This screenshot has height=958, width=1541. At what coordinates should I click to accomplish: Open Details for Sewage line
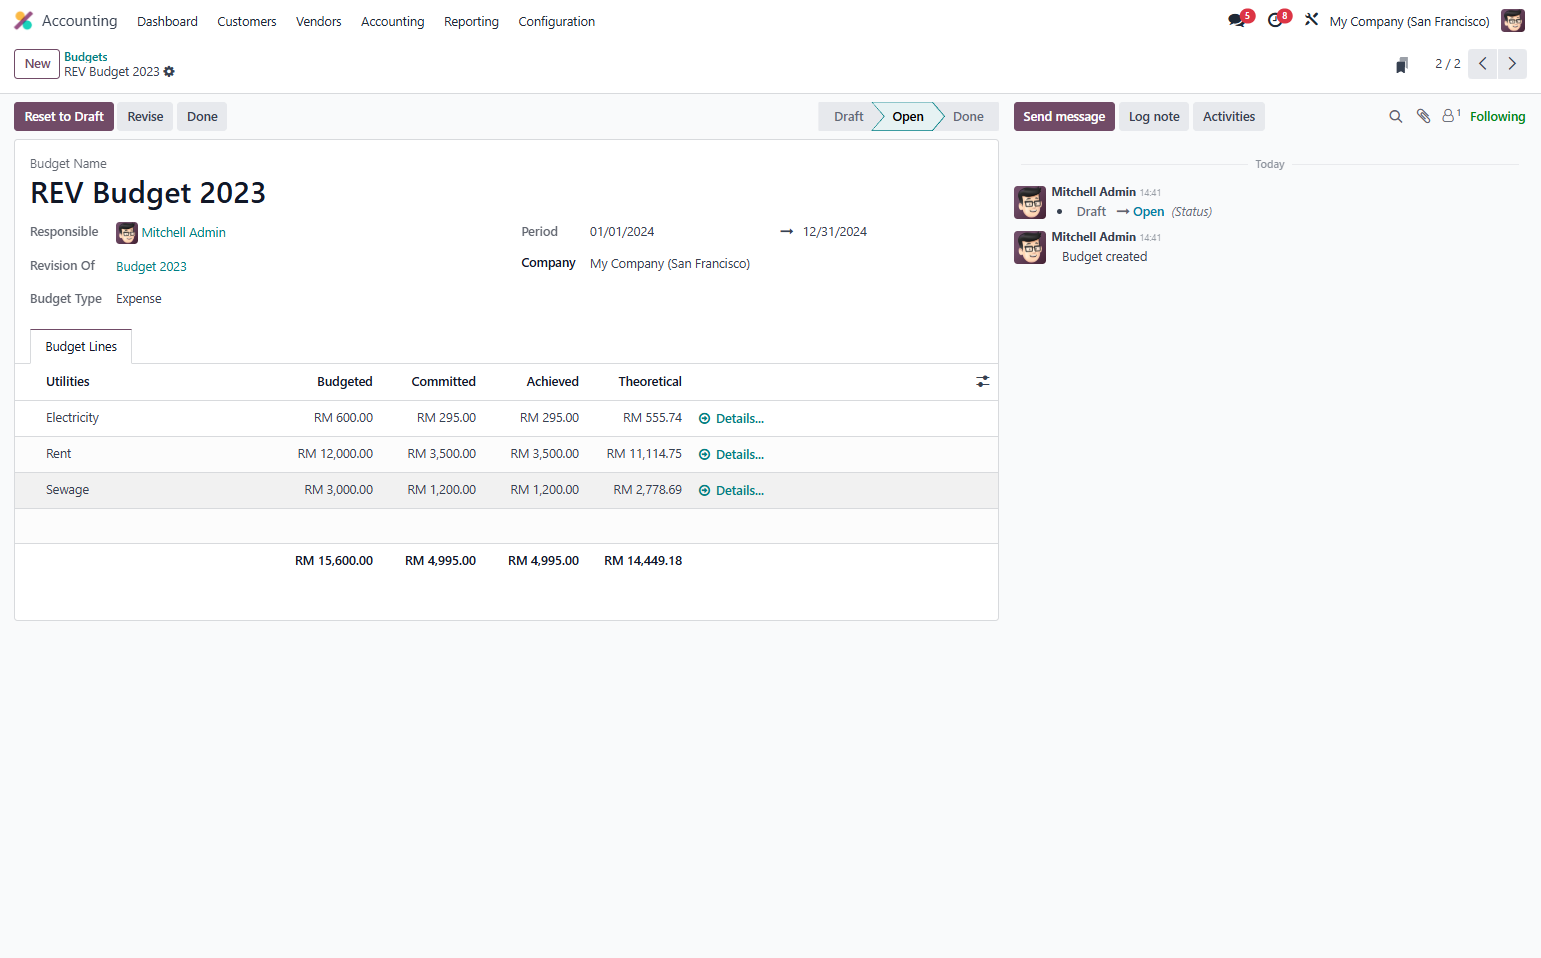click(731, 491)
